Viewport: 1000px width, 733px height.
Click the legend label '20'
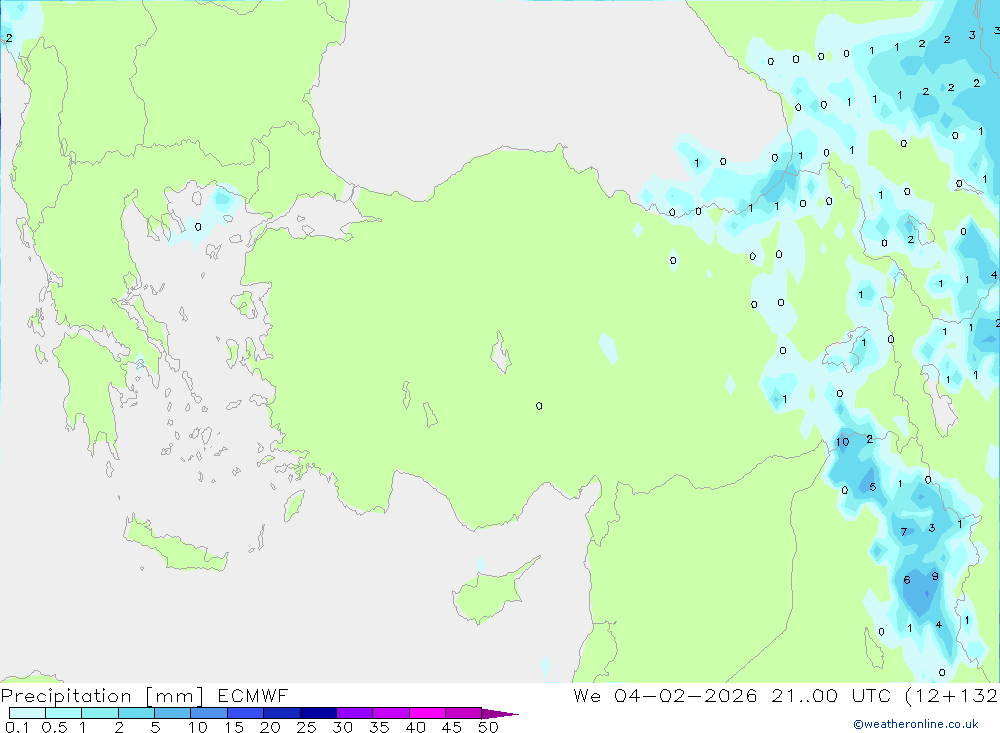point(270,727)
